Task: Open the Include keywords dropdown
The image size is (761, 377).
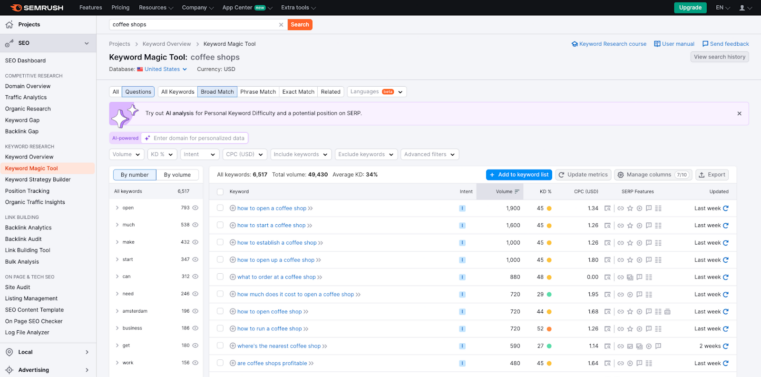Action: (x=301, y=154)
